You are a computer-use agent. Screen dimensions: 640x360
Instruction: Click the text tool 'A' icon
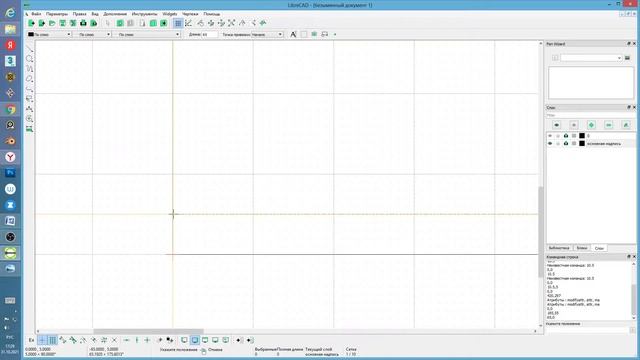tap(293, 34)
